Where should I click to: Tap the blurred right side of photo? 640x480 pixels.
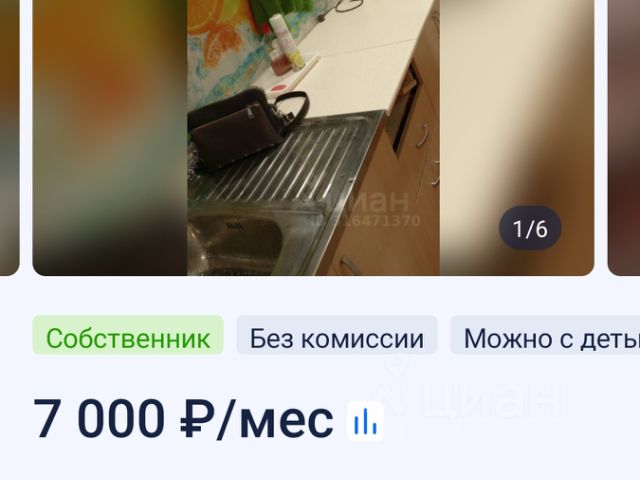pos(517,138)
